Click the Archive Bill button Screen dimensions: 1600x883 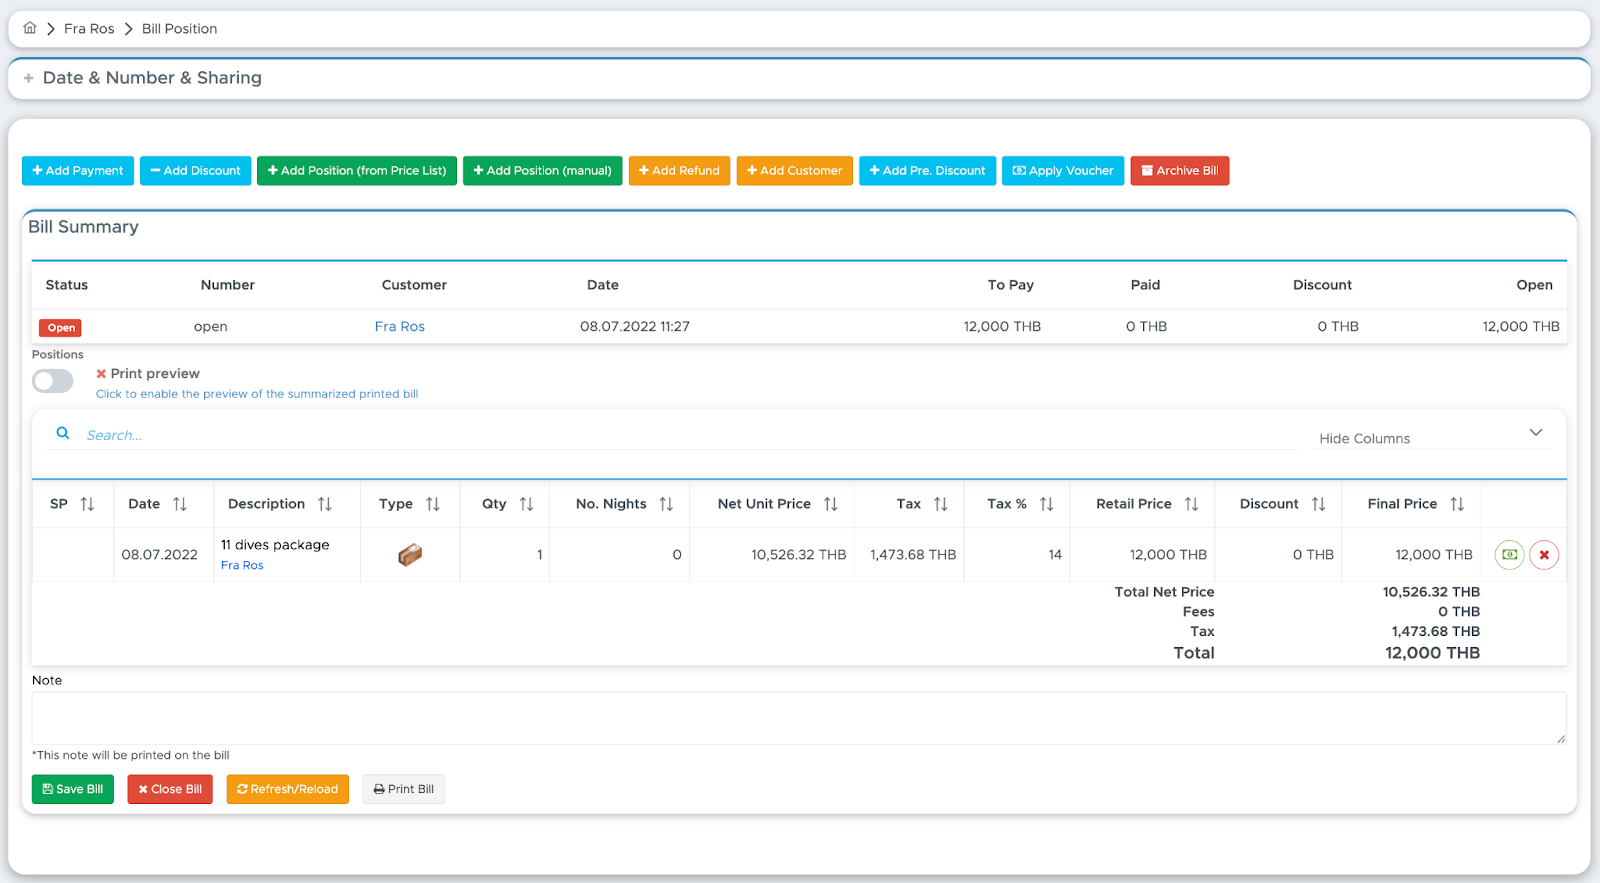click(1180, 171)
